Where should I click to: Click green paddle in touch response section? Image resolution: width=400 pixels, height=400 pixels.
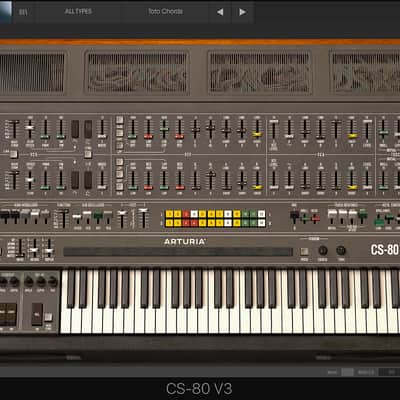[363, 214]
